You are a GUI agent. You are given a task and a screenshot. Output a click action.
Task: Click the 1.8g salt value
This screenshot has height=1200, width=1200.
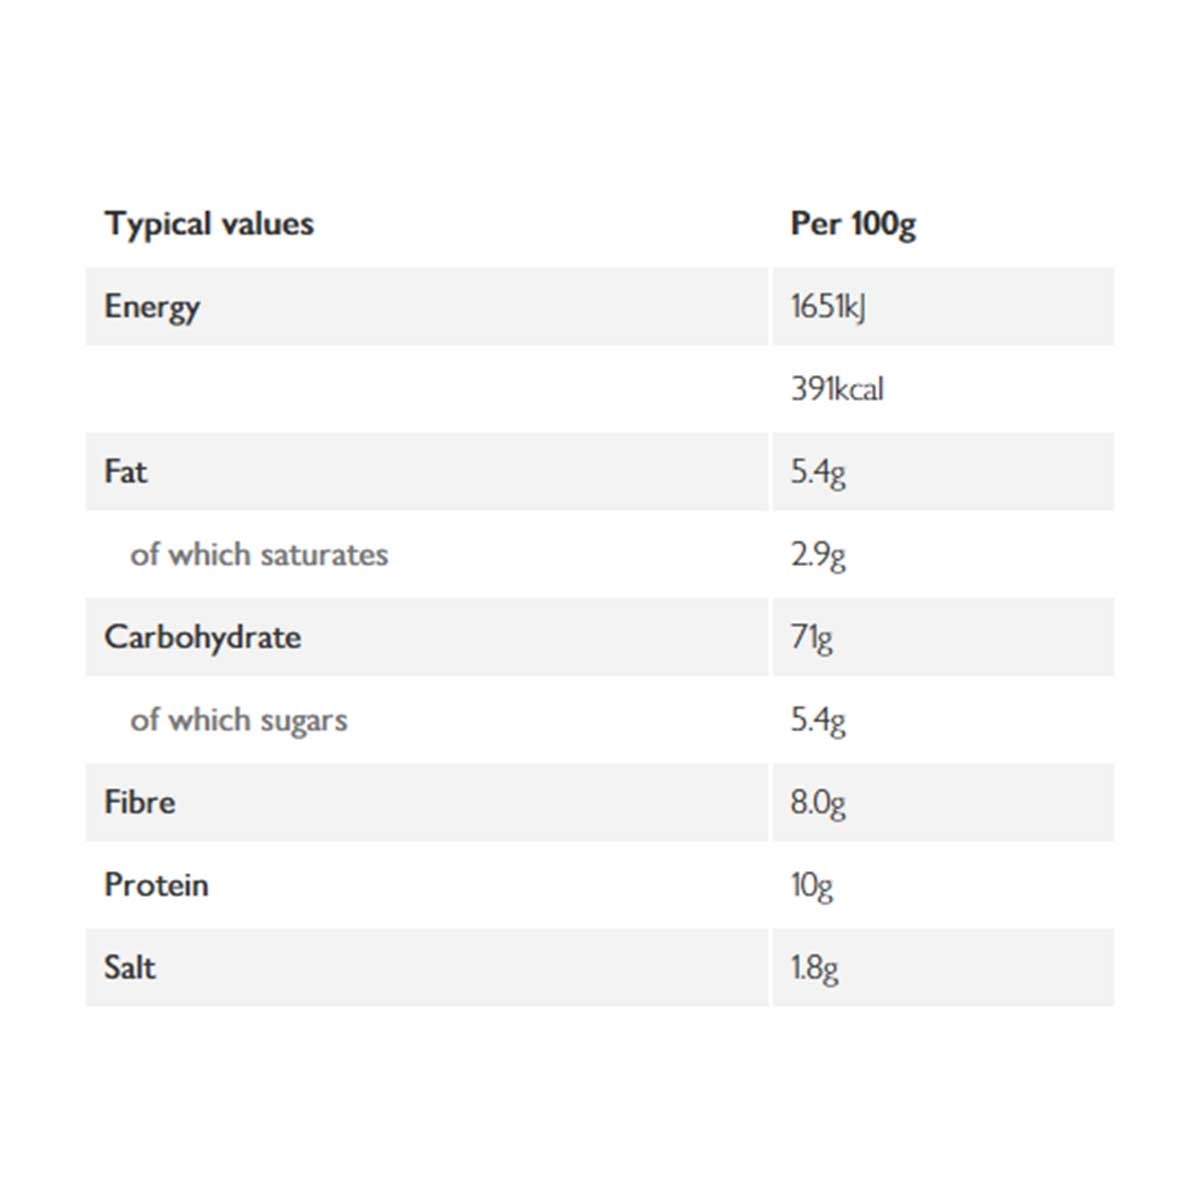tap(814, 968)
